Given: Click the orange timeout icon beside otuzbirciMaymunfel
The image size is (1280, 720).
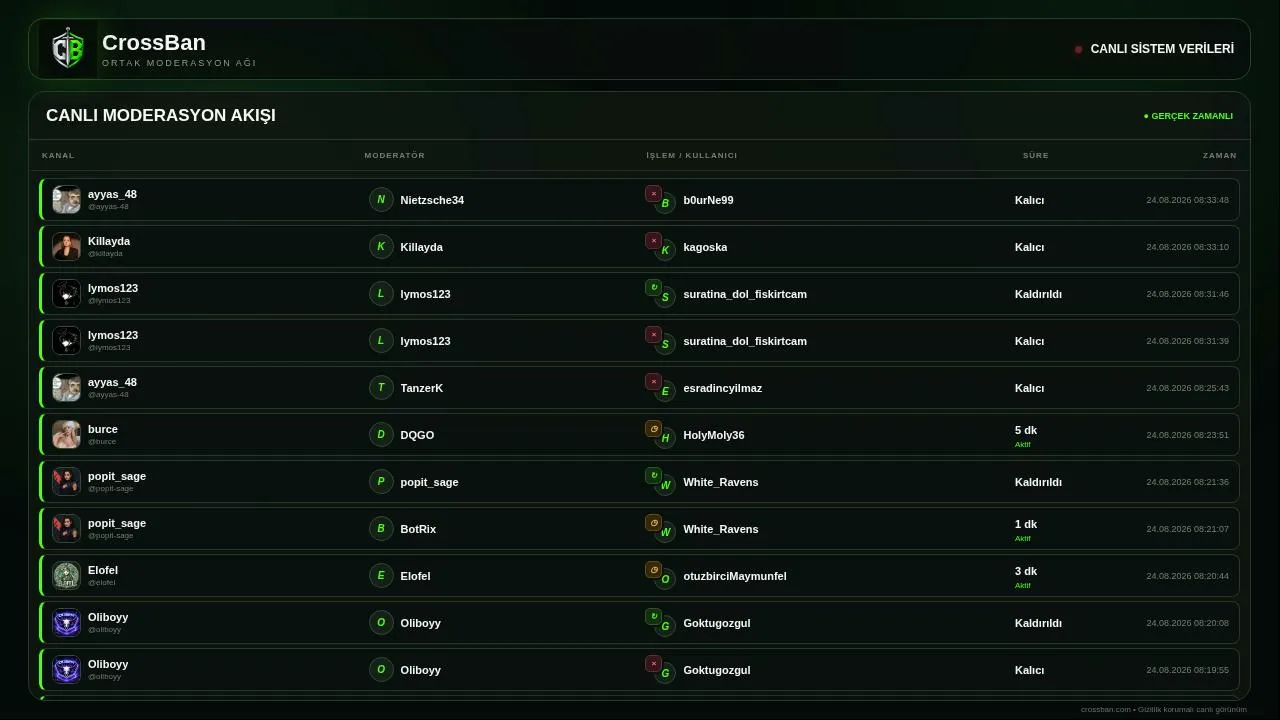Looking at the screenshot, I should pos(653,570).
